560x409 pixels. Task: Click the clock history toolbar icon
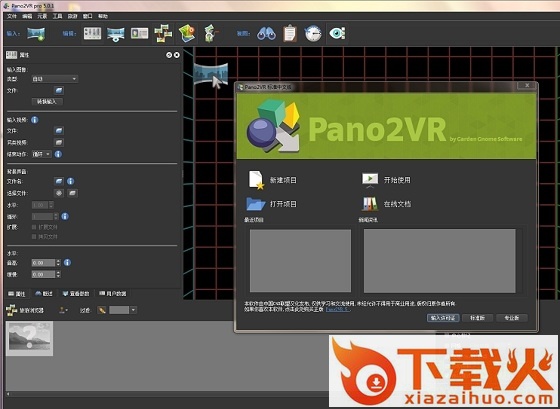(x=313, y=34)
